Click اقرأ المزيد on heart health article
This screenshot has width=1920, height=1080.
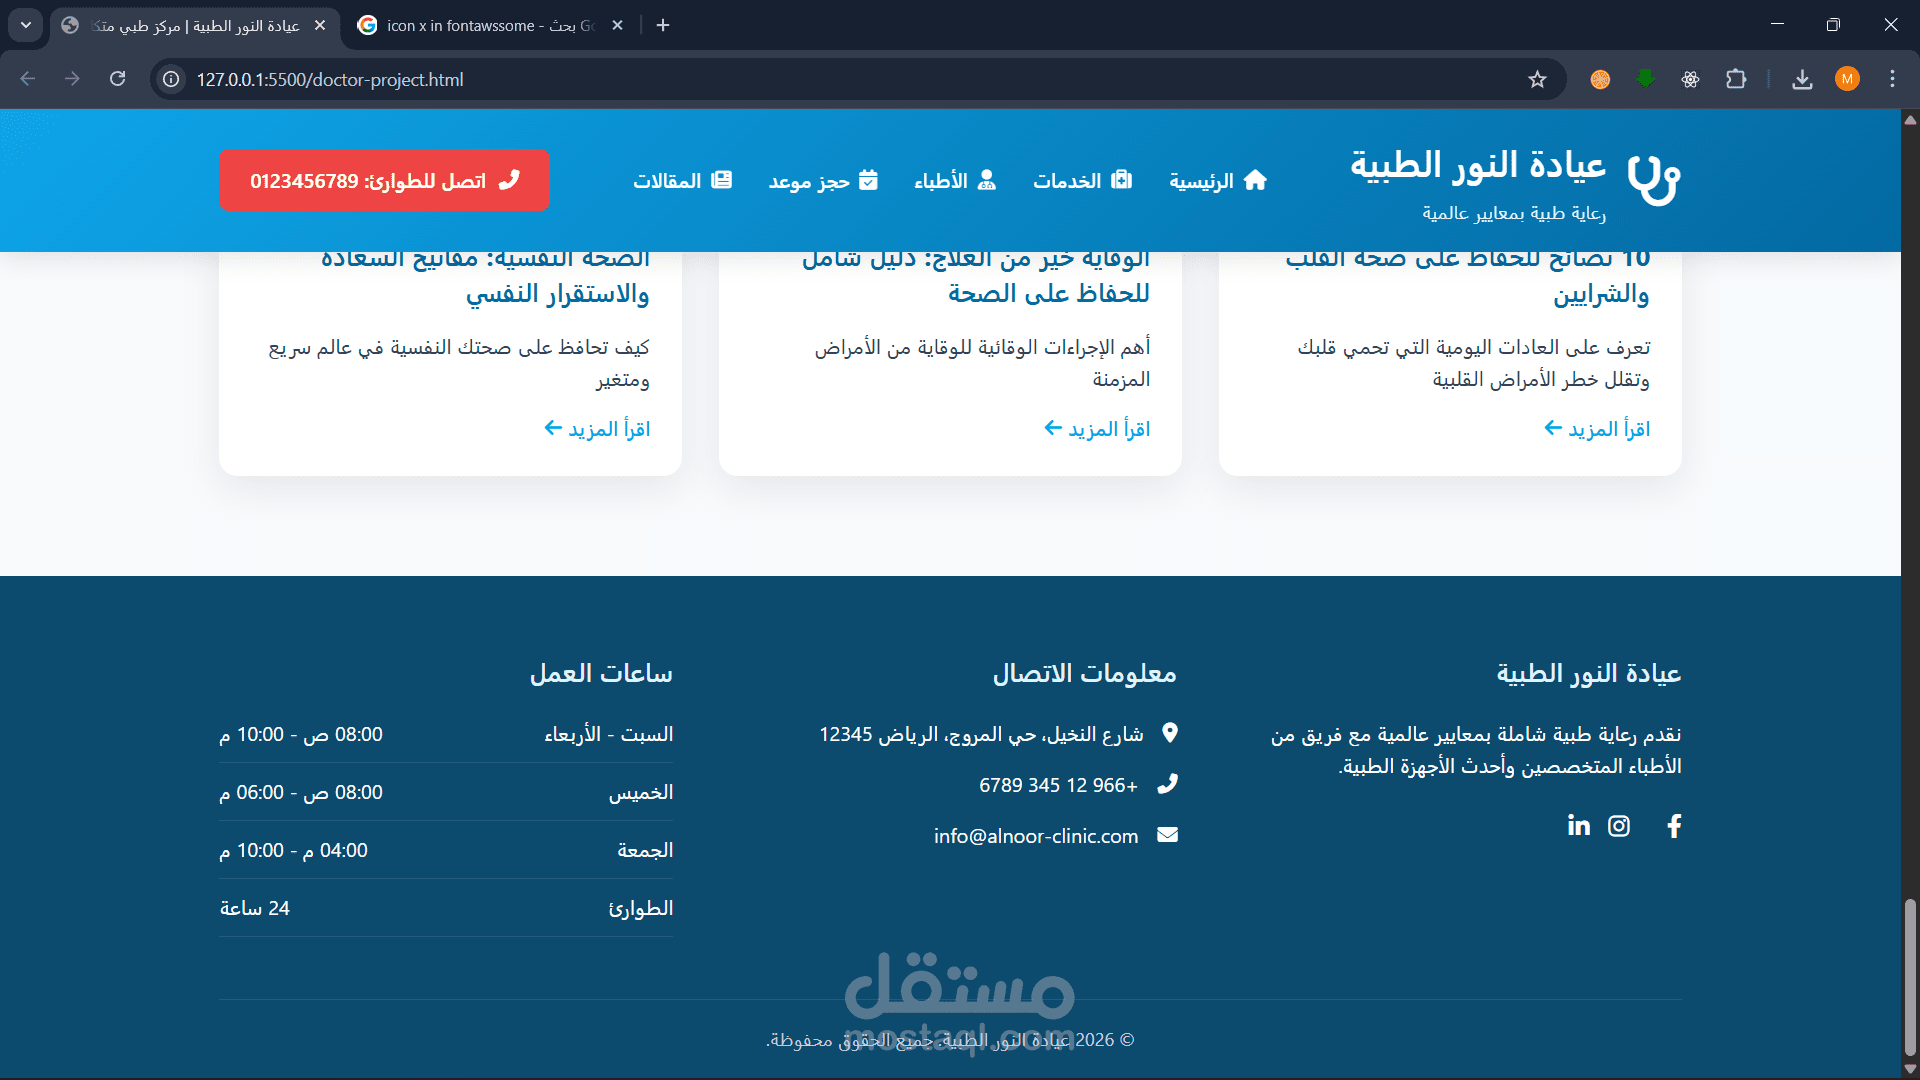(x=1596, y=429)
